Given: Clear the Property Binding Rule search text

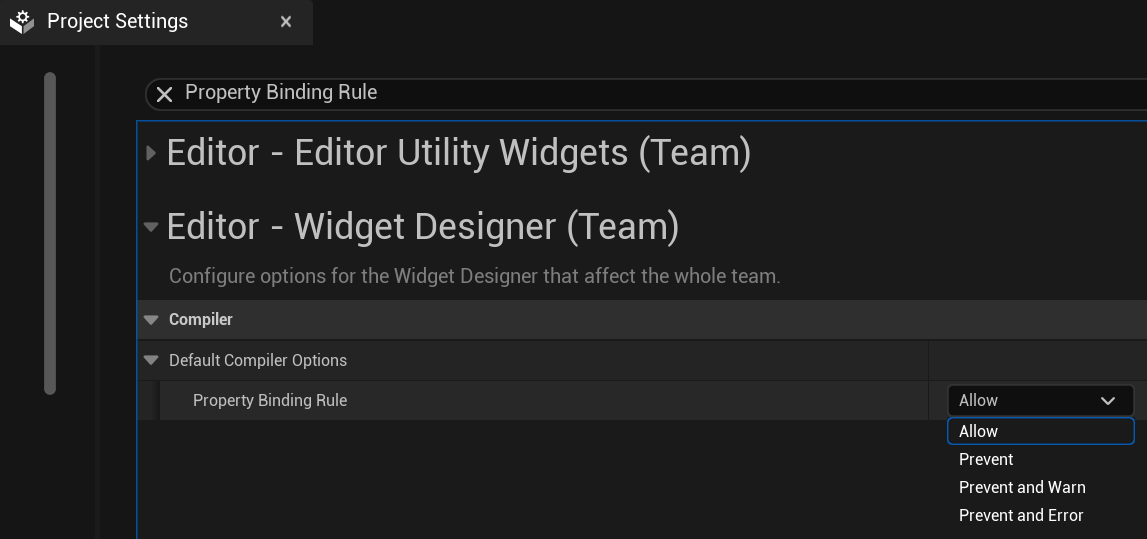Looking at the screenshot, I should click(165, 93).
